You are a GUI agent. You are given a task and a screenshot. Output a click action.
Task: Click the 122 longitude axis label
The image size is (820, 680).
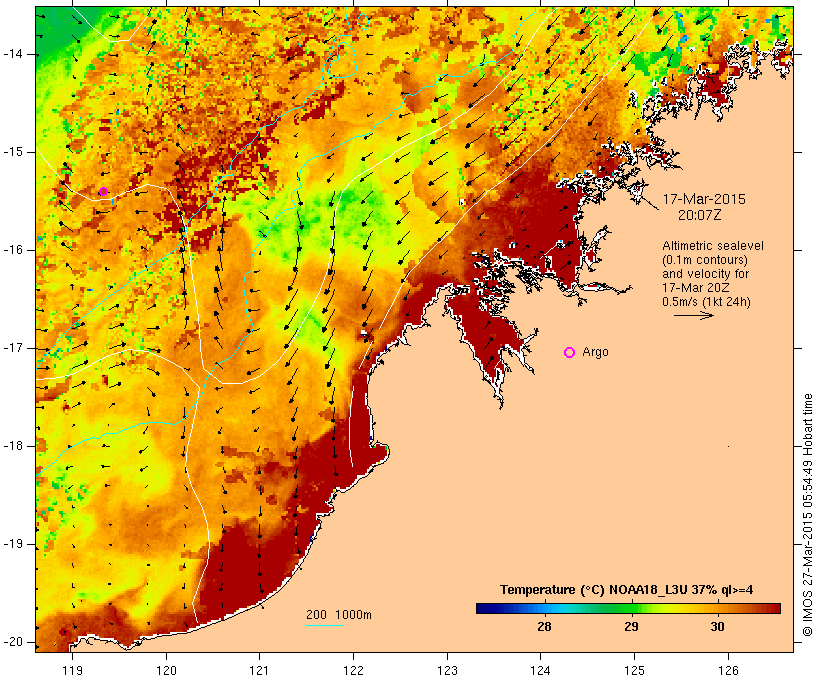(353, 670)
